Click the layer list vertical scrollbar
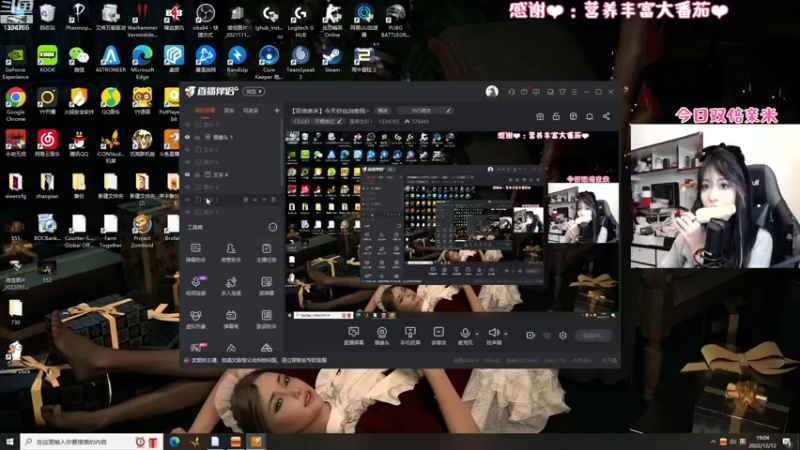Viewport: 800px width, 450px height. point(282,153)
